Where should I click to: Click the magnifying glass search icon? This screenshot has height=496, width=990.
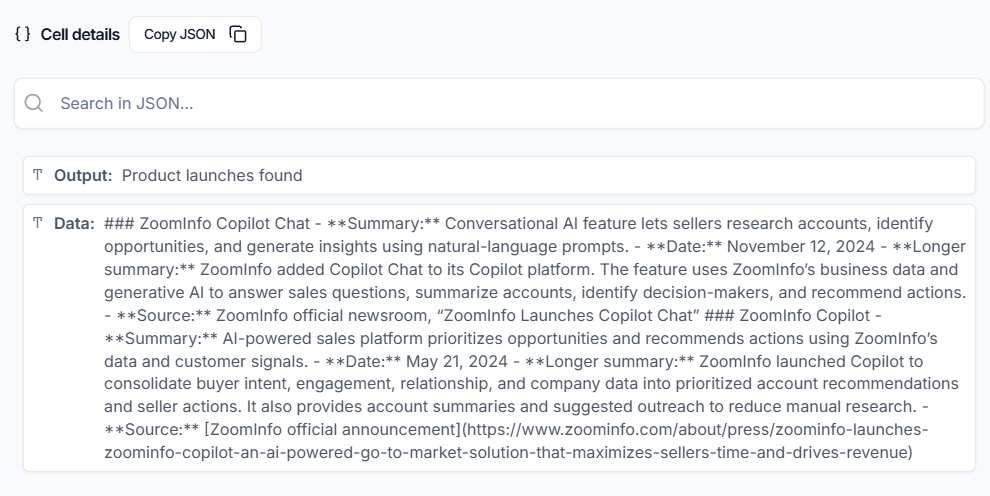pos(33,103)
